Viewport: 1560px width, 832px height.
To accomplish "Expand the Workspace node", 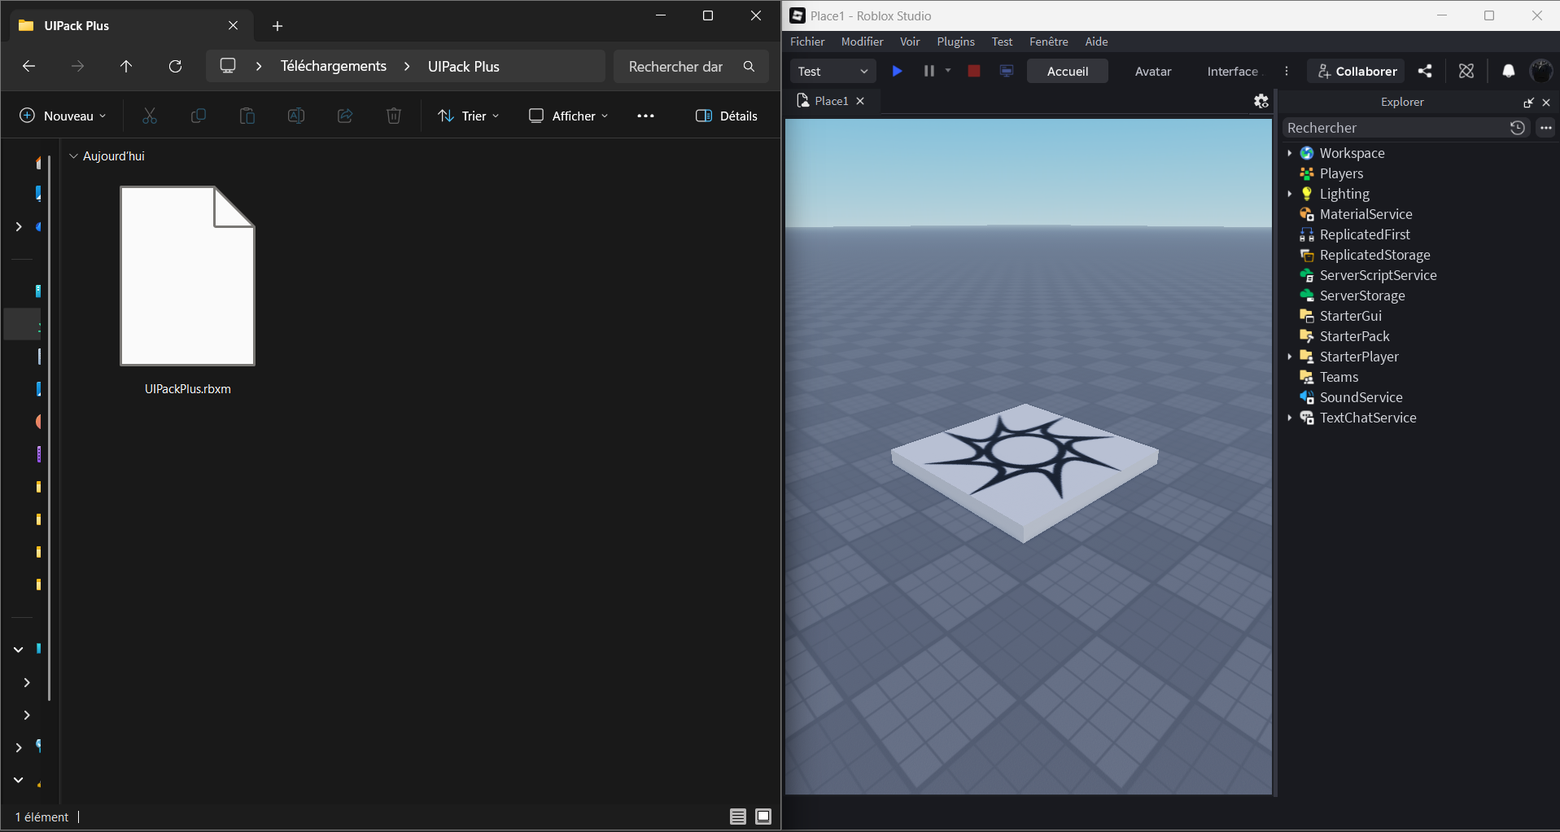I will point(1289,153).
